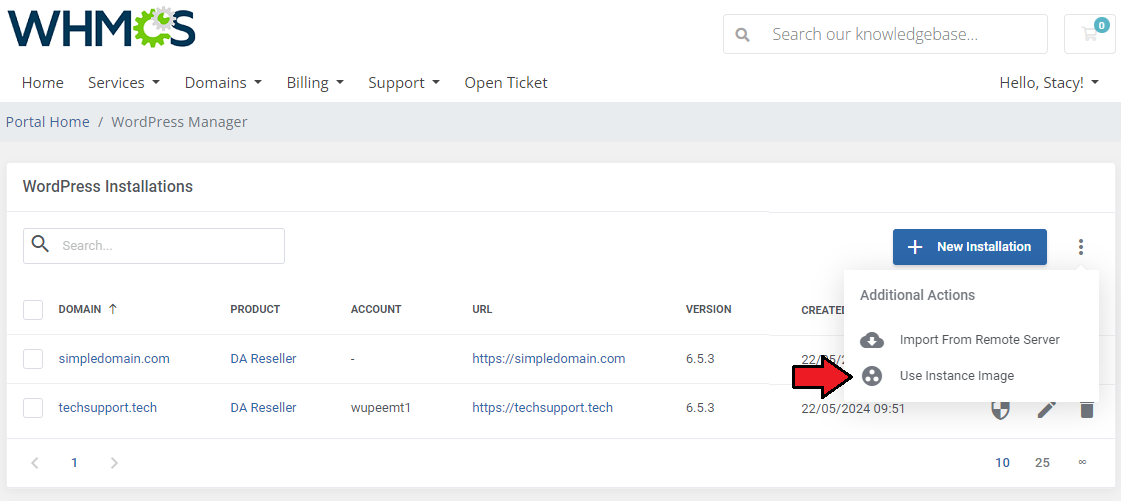Toggle the select-all checkbox in table header
This screenshot has height=501, width=1121.
(x=33, y=310)
